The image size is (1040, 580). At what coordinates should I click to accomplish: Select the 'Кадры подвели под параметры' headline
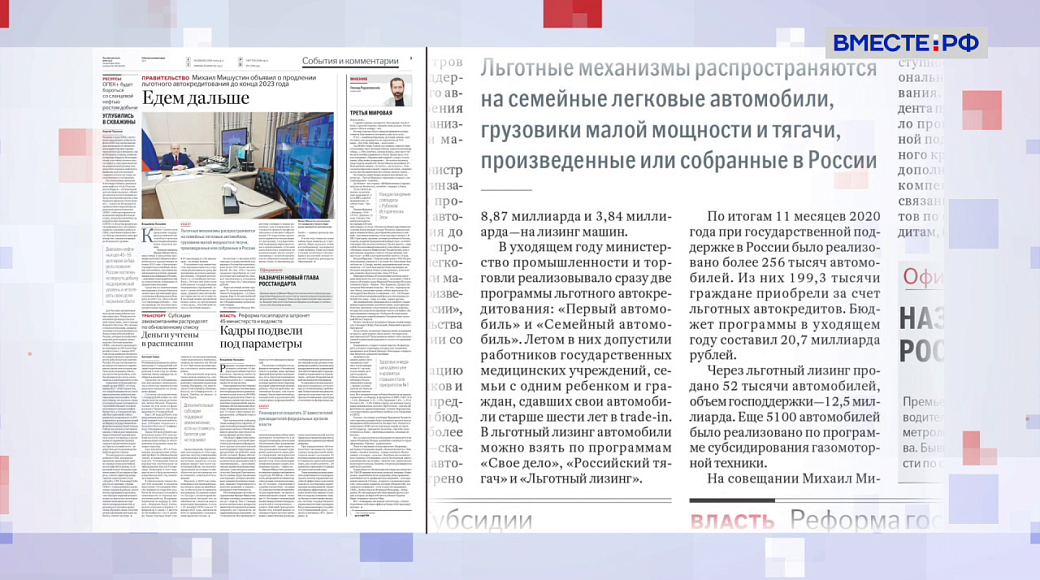261,337
